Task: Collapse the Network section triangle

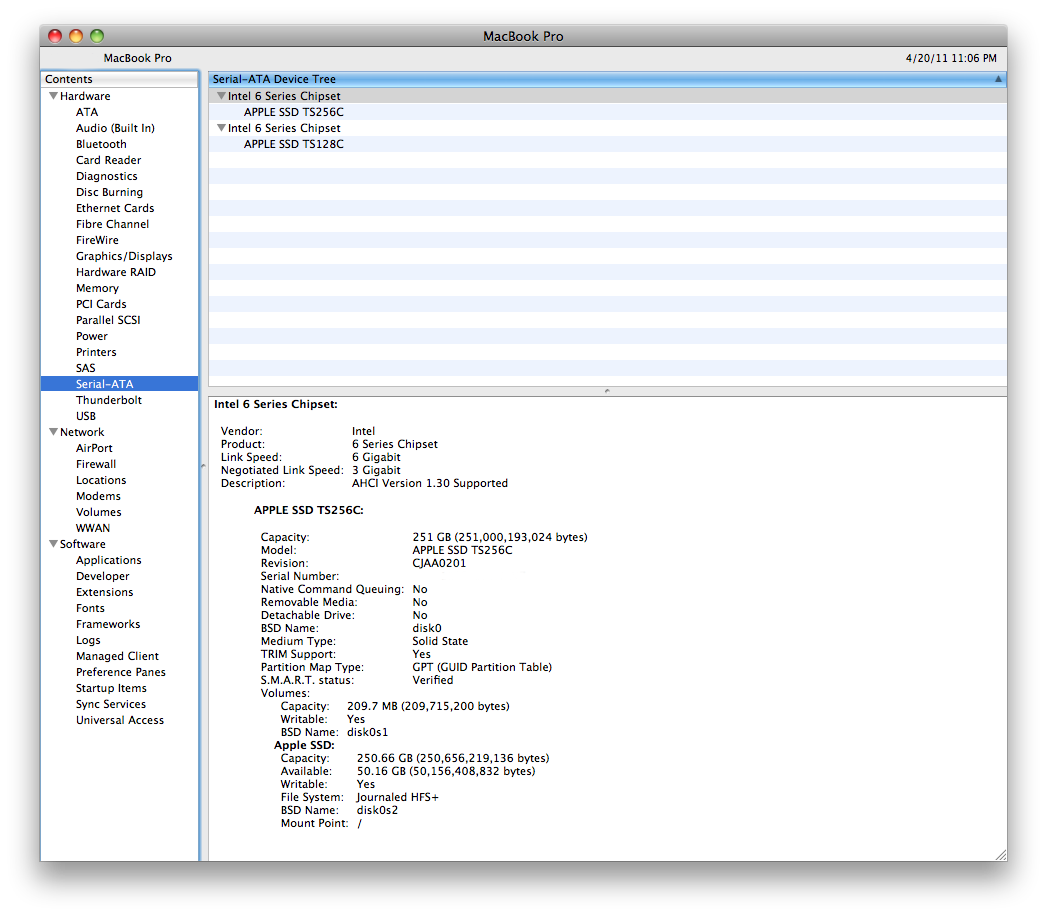Action: click(53, 432)
